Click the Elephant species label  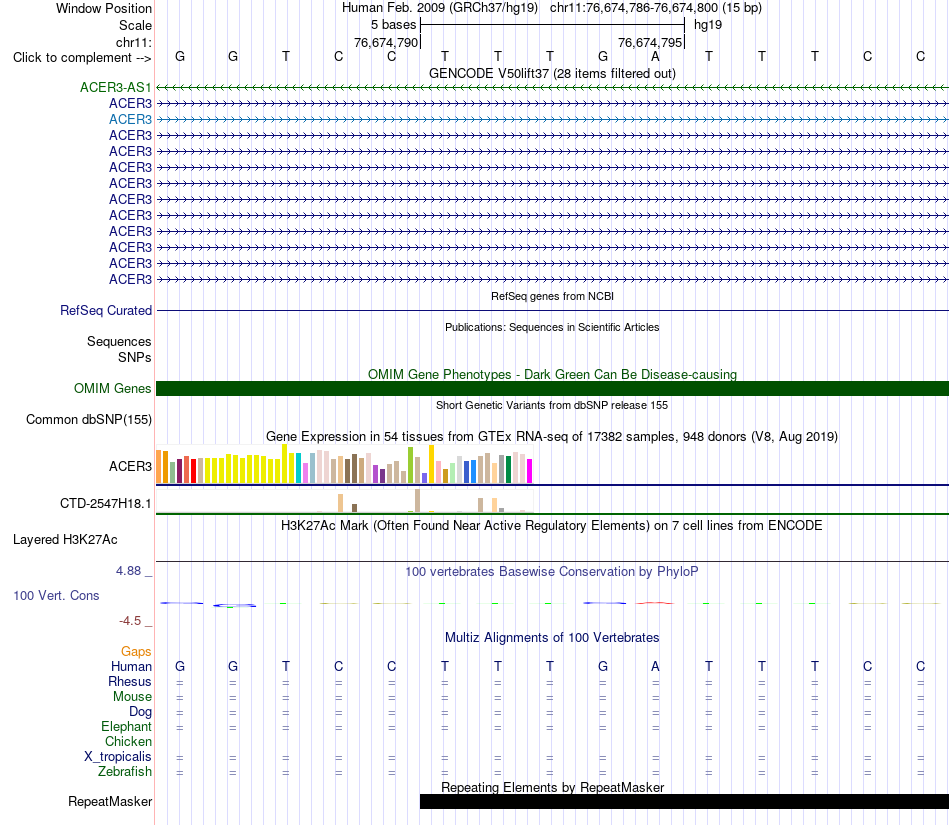pyautogui.click(x=126, y=726)
